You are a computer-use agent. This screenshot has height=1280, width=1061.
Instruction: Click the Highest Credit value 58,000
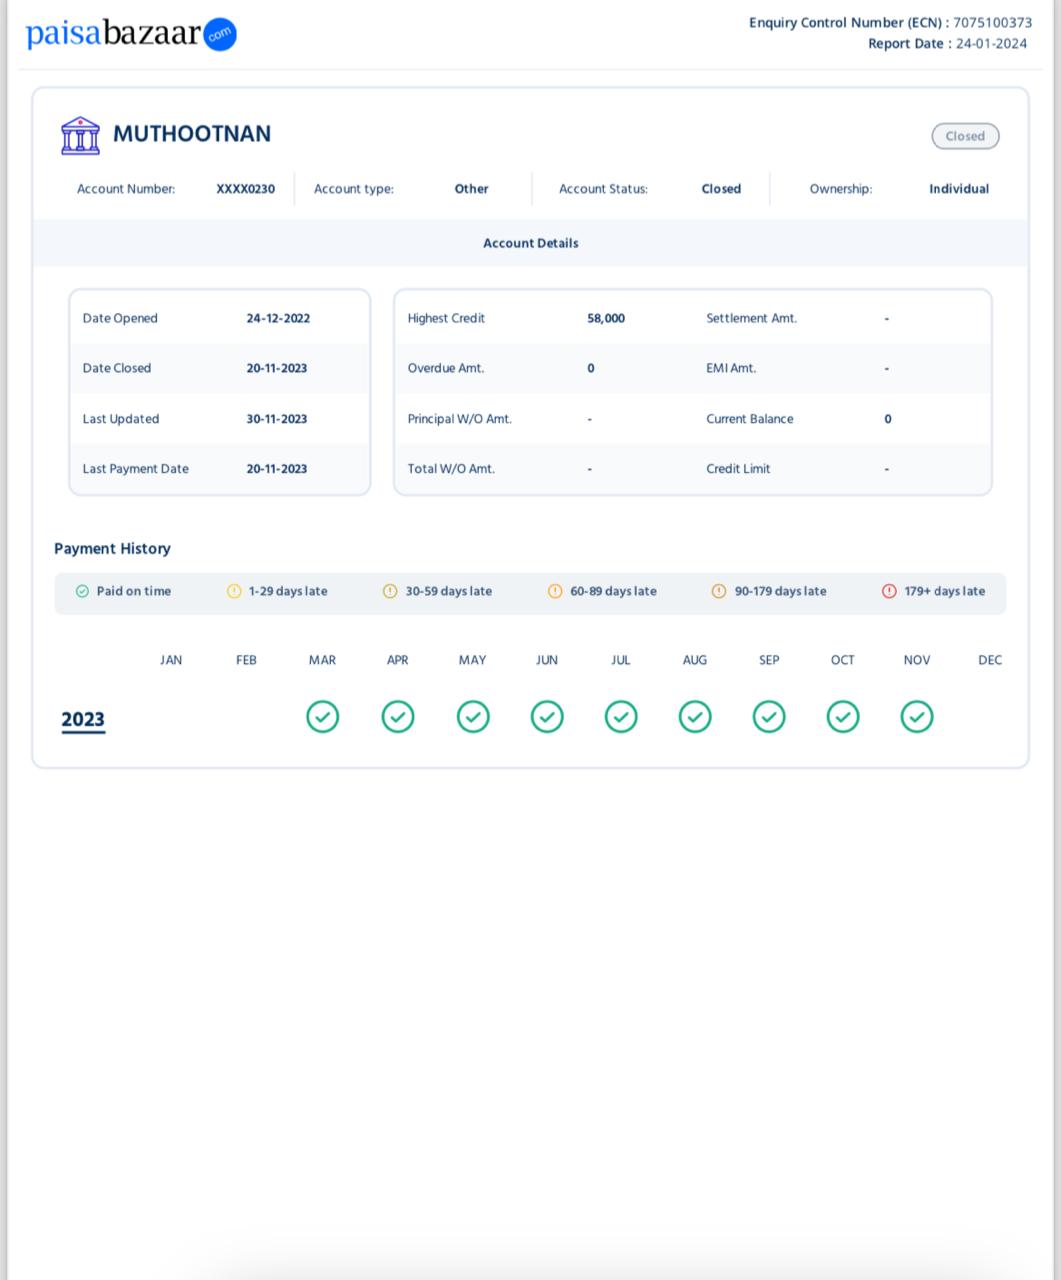pos(606,318)
